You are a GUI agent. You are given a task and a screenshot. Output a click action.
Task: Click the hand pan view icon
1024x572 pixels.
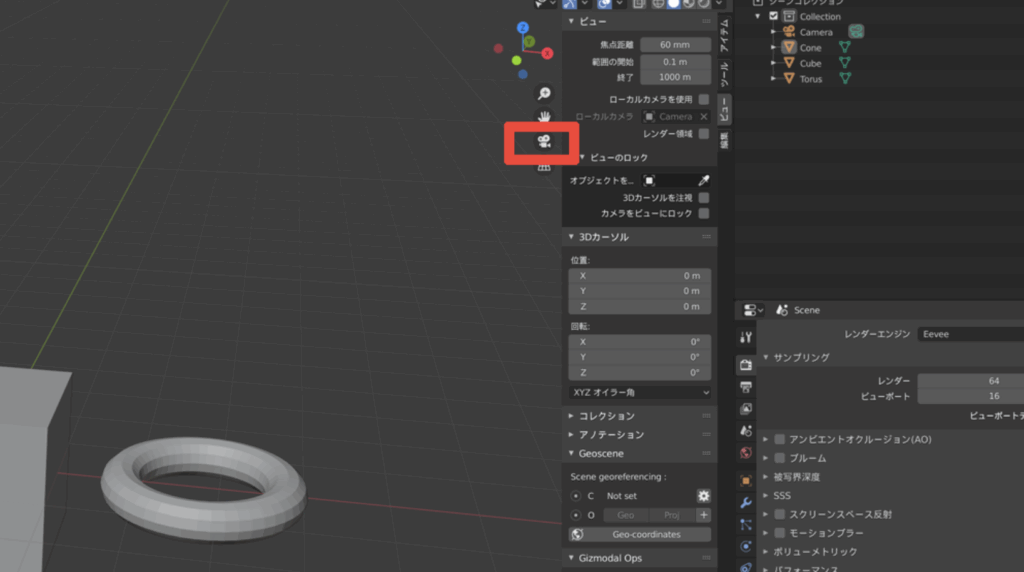click(544, 115)
